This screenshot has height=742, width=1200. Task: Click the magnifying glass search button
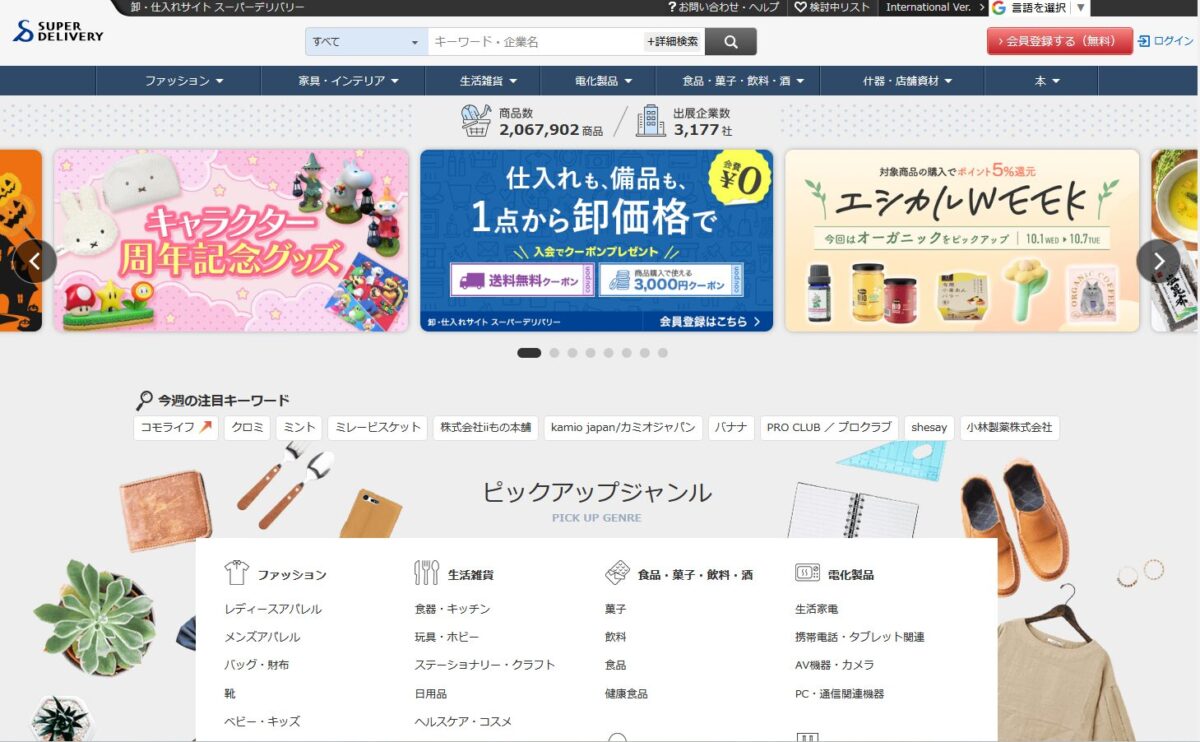point(730,42)
